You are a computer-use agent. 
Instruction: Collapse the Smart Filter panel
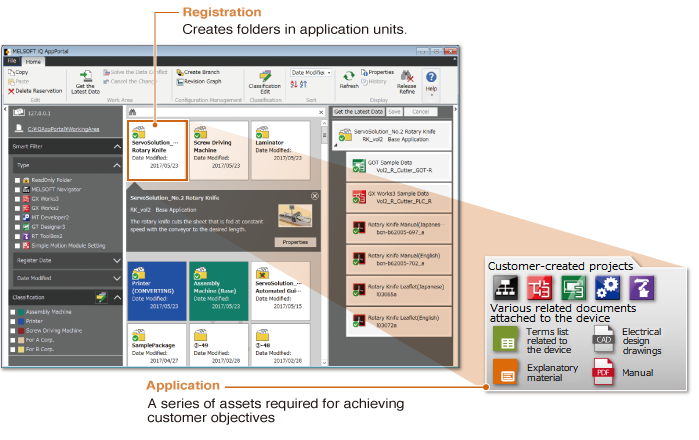(x=115, y=146)
